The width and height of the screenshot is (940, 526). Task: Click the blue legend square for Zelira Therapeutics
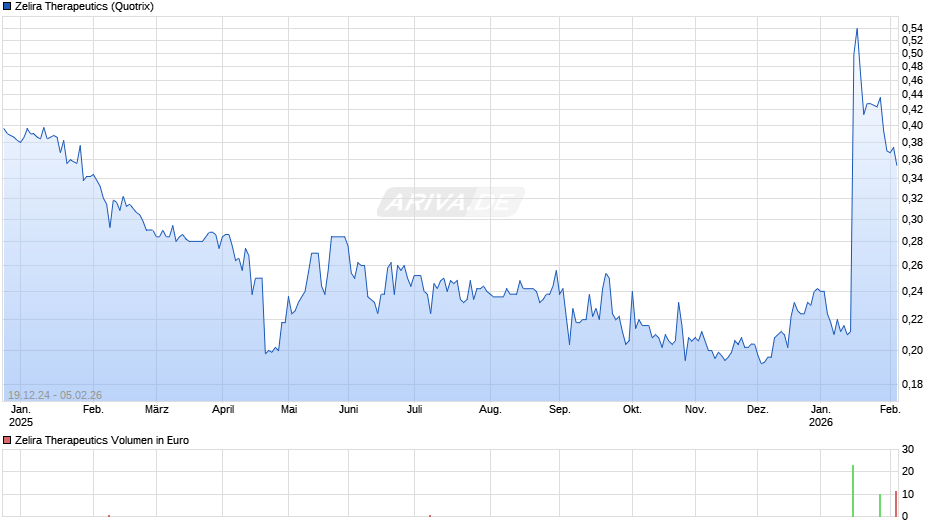(7, 7)
